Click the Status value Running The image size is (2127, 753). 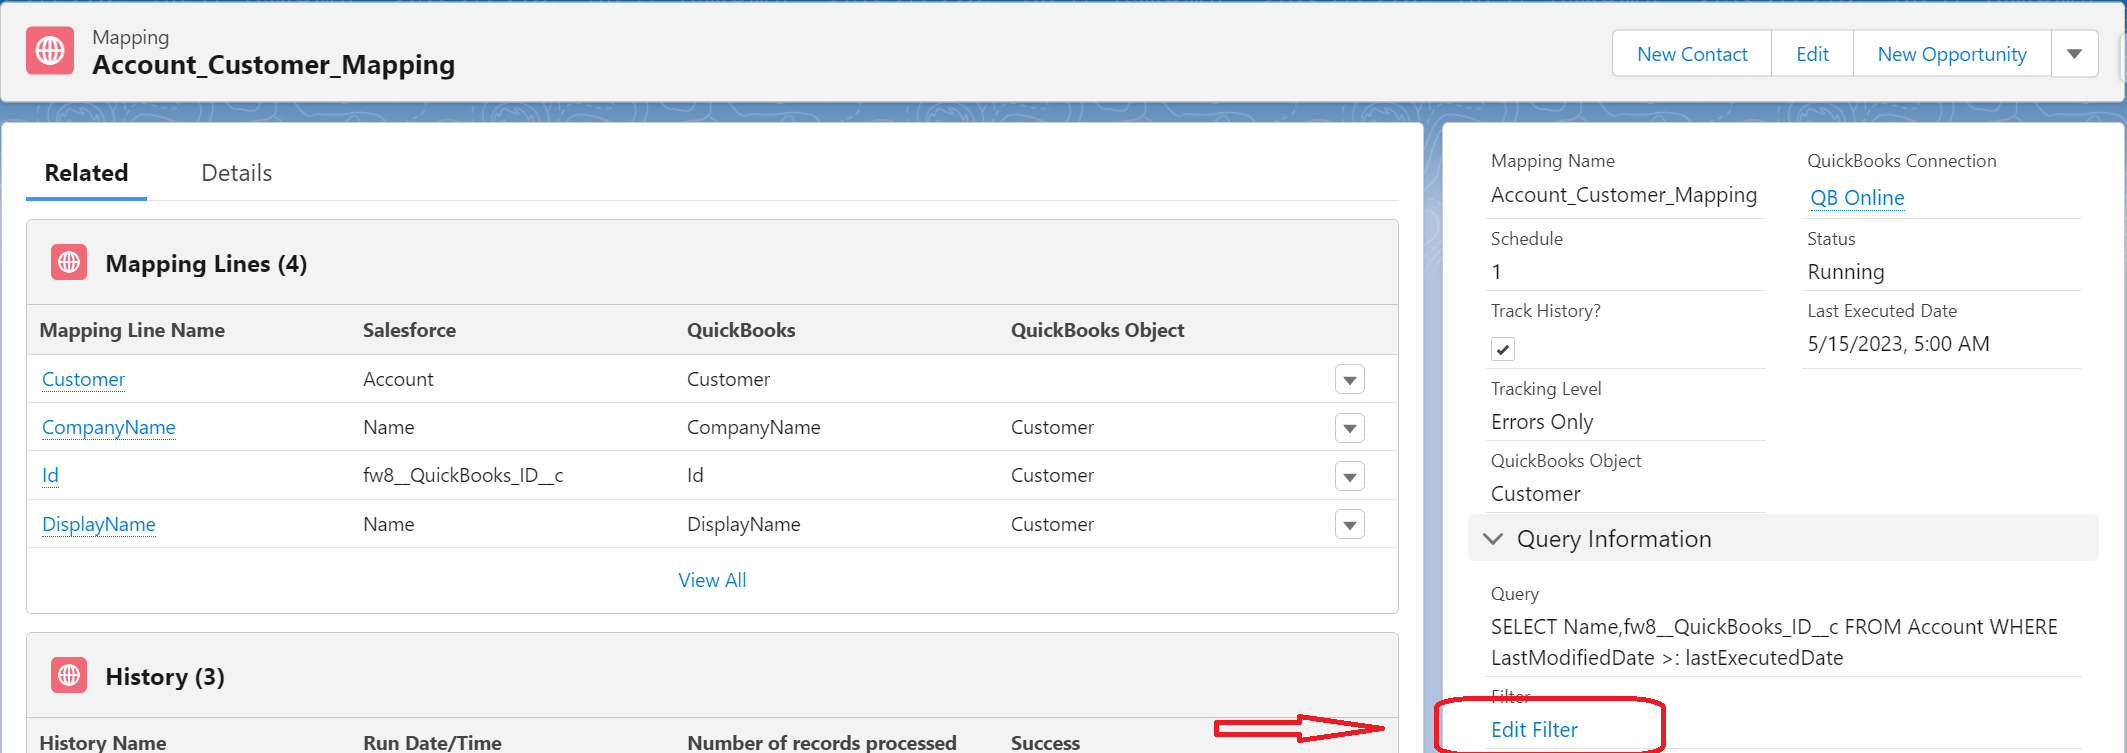1845,272
